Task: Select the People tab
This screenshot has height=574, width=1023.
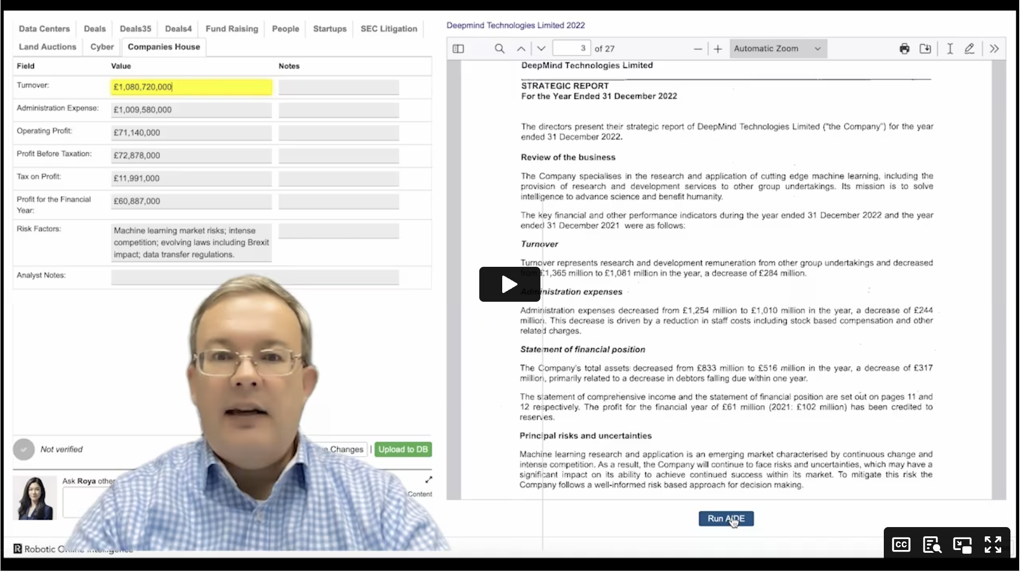Action: pyautogui.click(x=286, y=29)
